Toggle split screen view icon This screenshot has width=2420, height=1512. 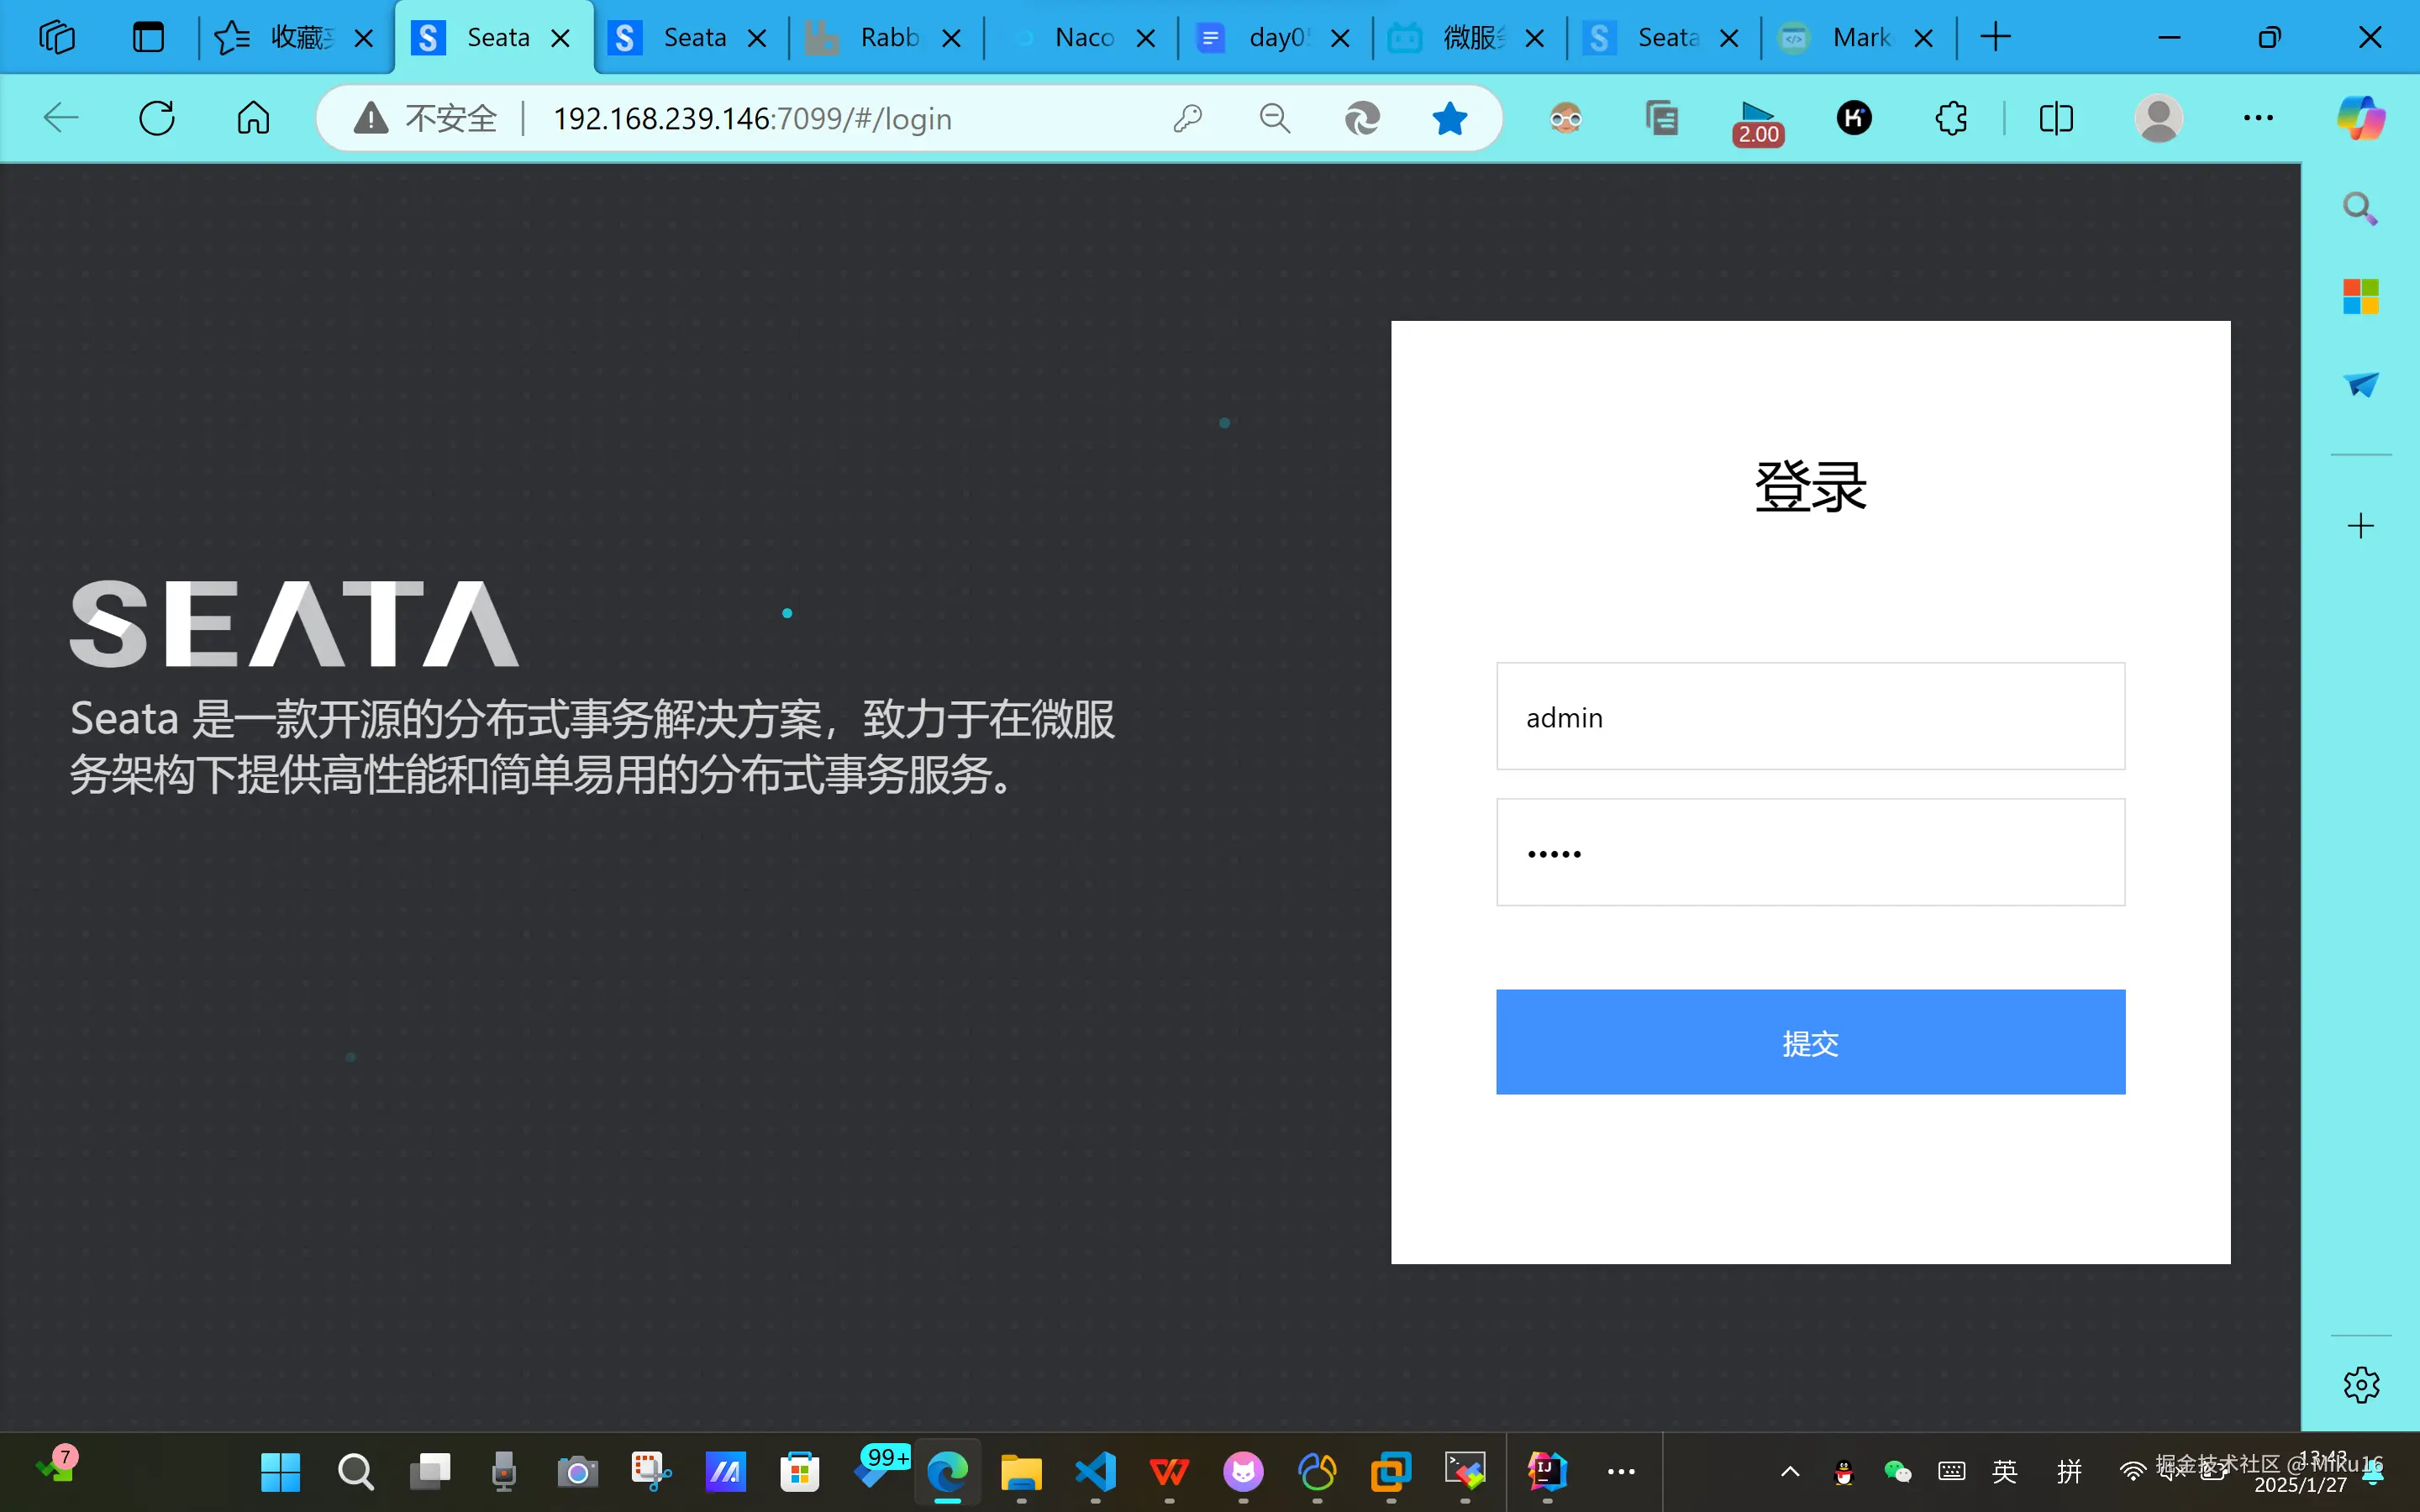pos(2056,118)
